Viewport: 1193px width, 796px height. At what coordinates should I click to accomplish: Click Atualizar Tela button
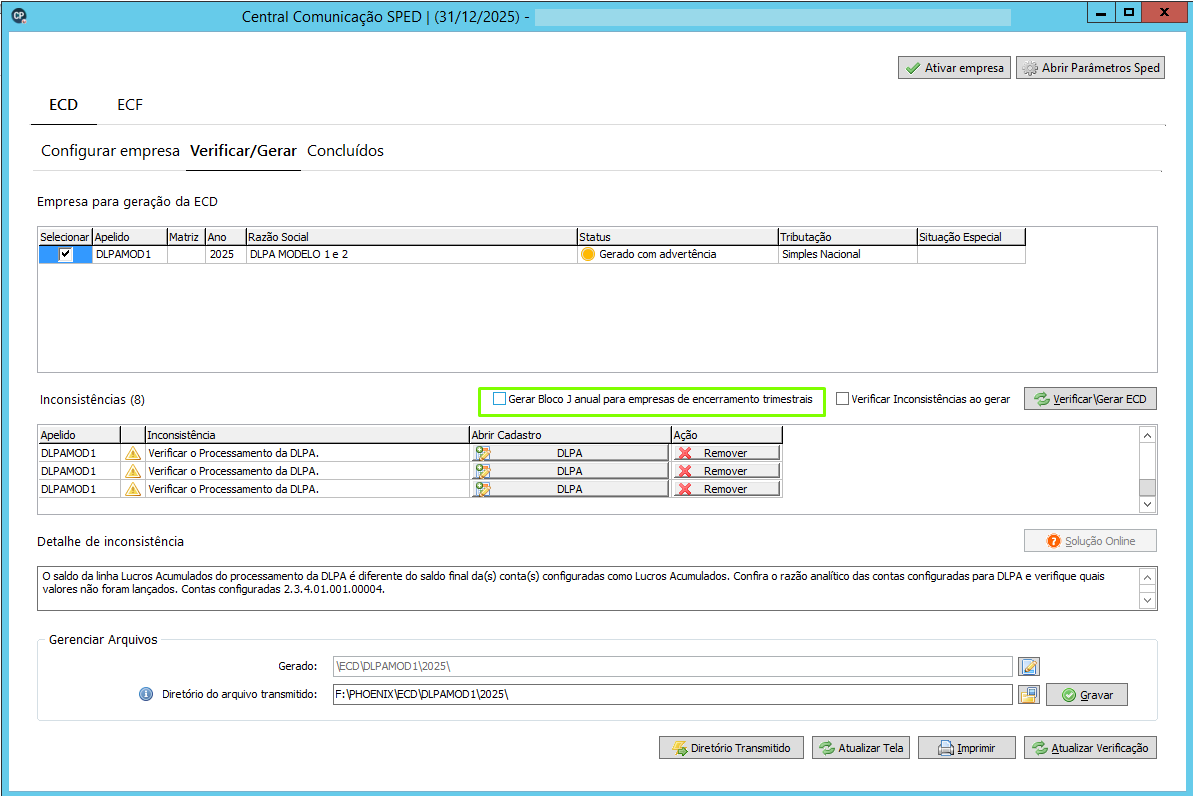[x=861, y=748]
